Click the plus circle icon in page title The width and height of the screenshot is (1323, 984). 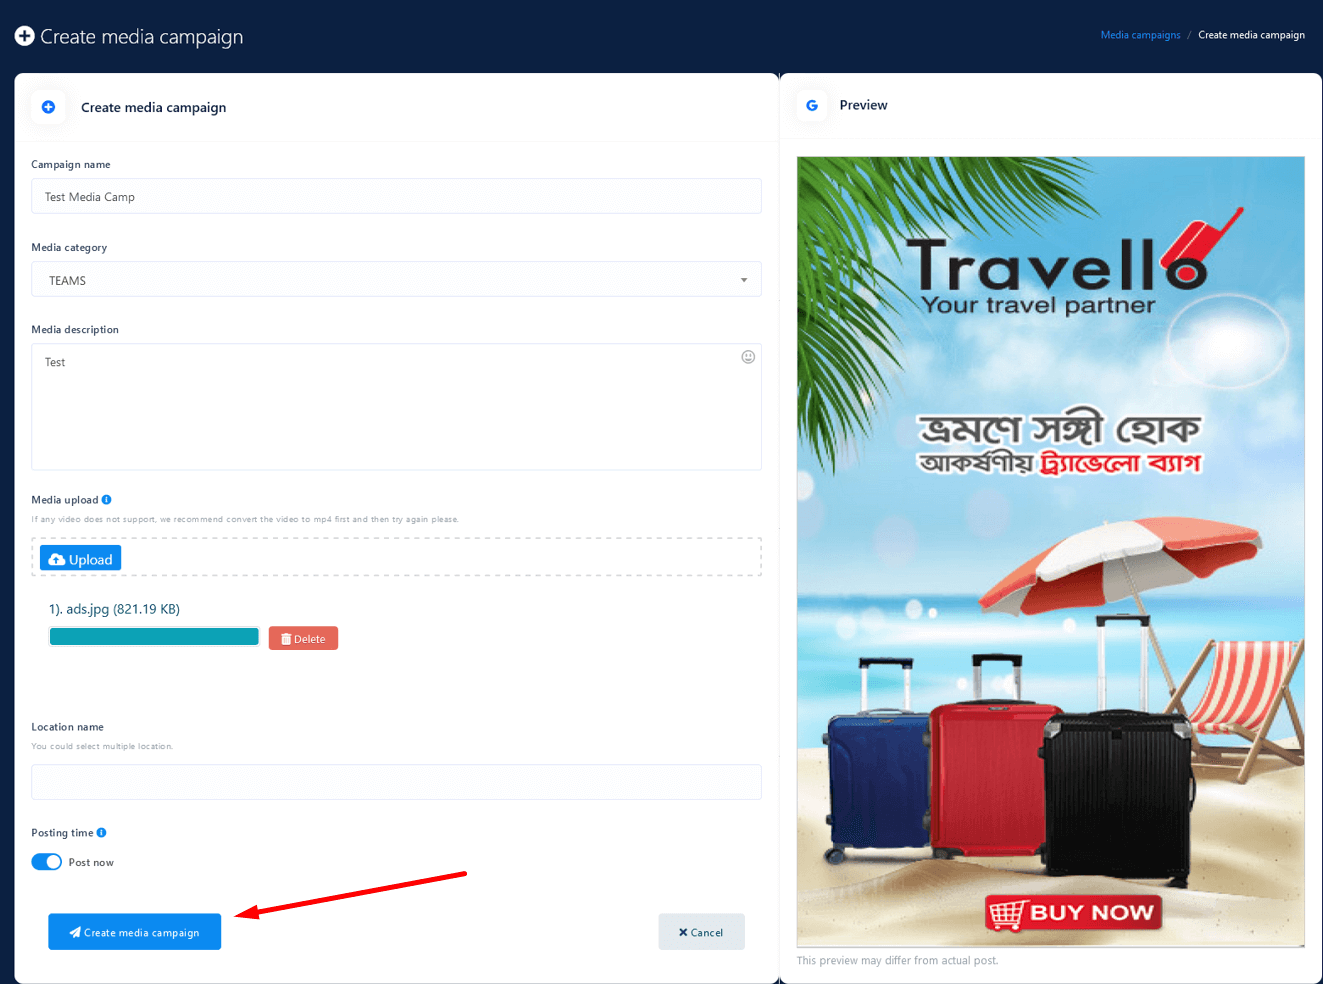(25, 36)
